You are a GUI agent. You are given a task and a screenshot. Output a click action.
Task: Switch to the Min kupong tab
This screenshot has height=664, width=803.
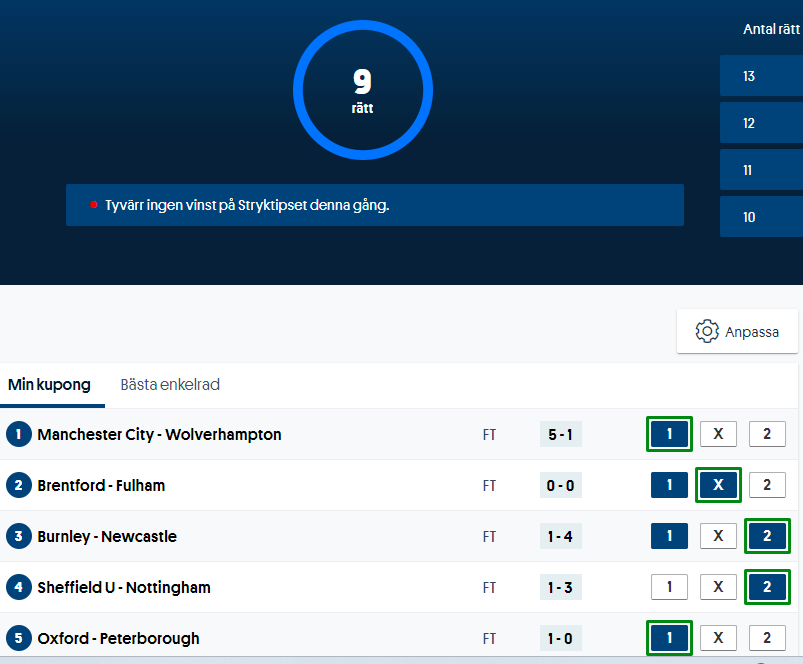pyautogui.click(x=49, y=385)
